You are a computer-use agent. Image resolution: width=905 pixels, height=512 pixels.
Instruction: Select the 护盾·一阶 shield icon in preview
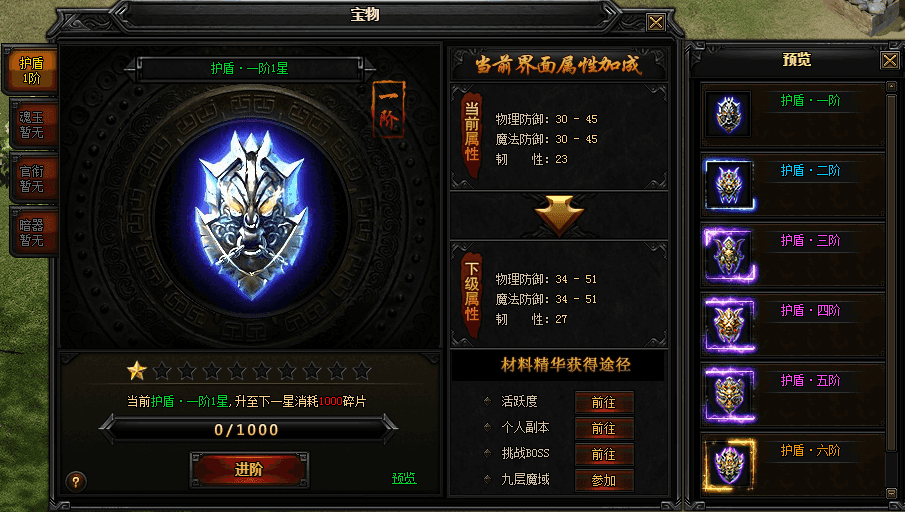(728, 114)
